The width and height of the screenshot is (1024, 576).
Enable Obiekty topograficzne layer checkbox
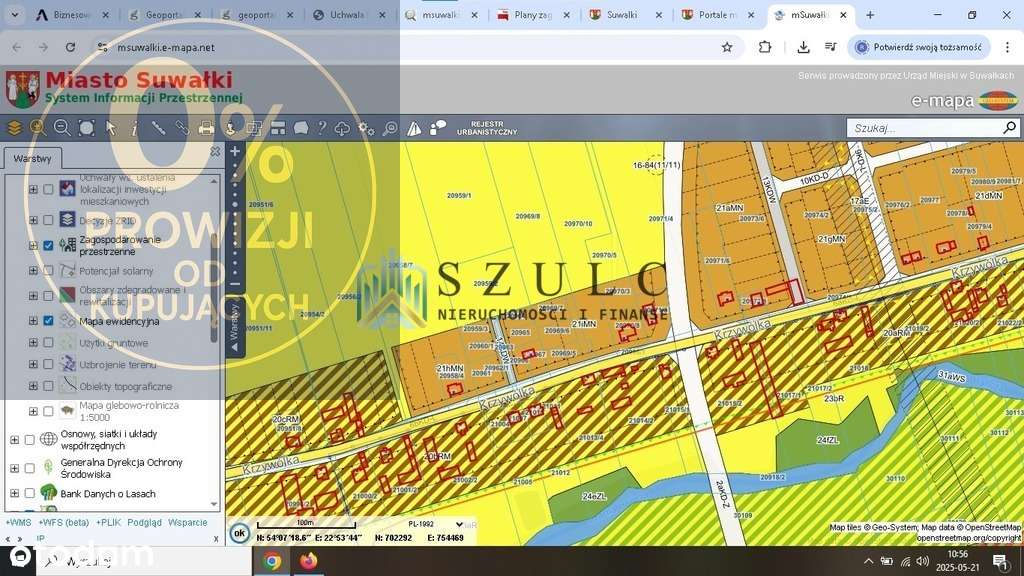pyautogui.click(x=48, y=386)
